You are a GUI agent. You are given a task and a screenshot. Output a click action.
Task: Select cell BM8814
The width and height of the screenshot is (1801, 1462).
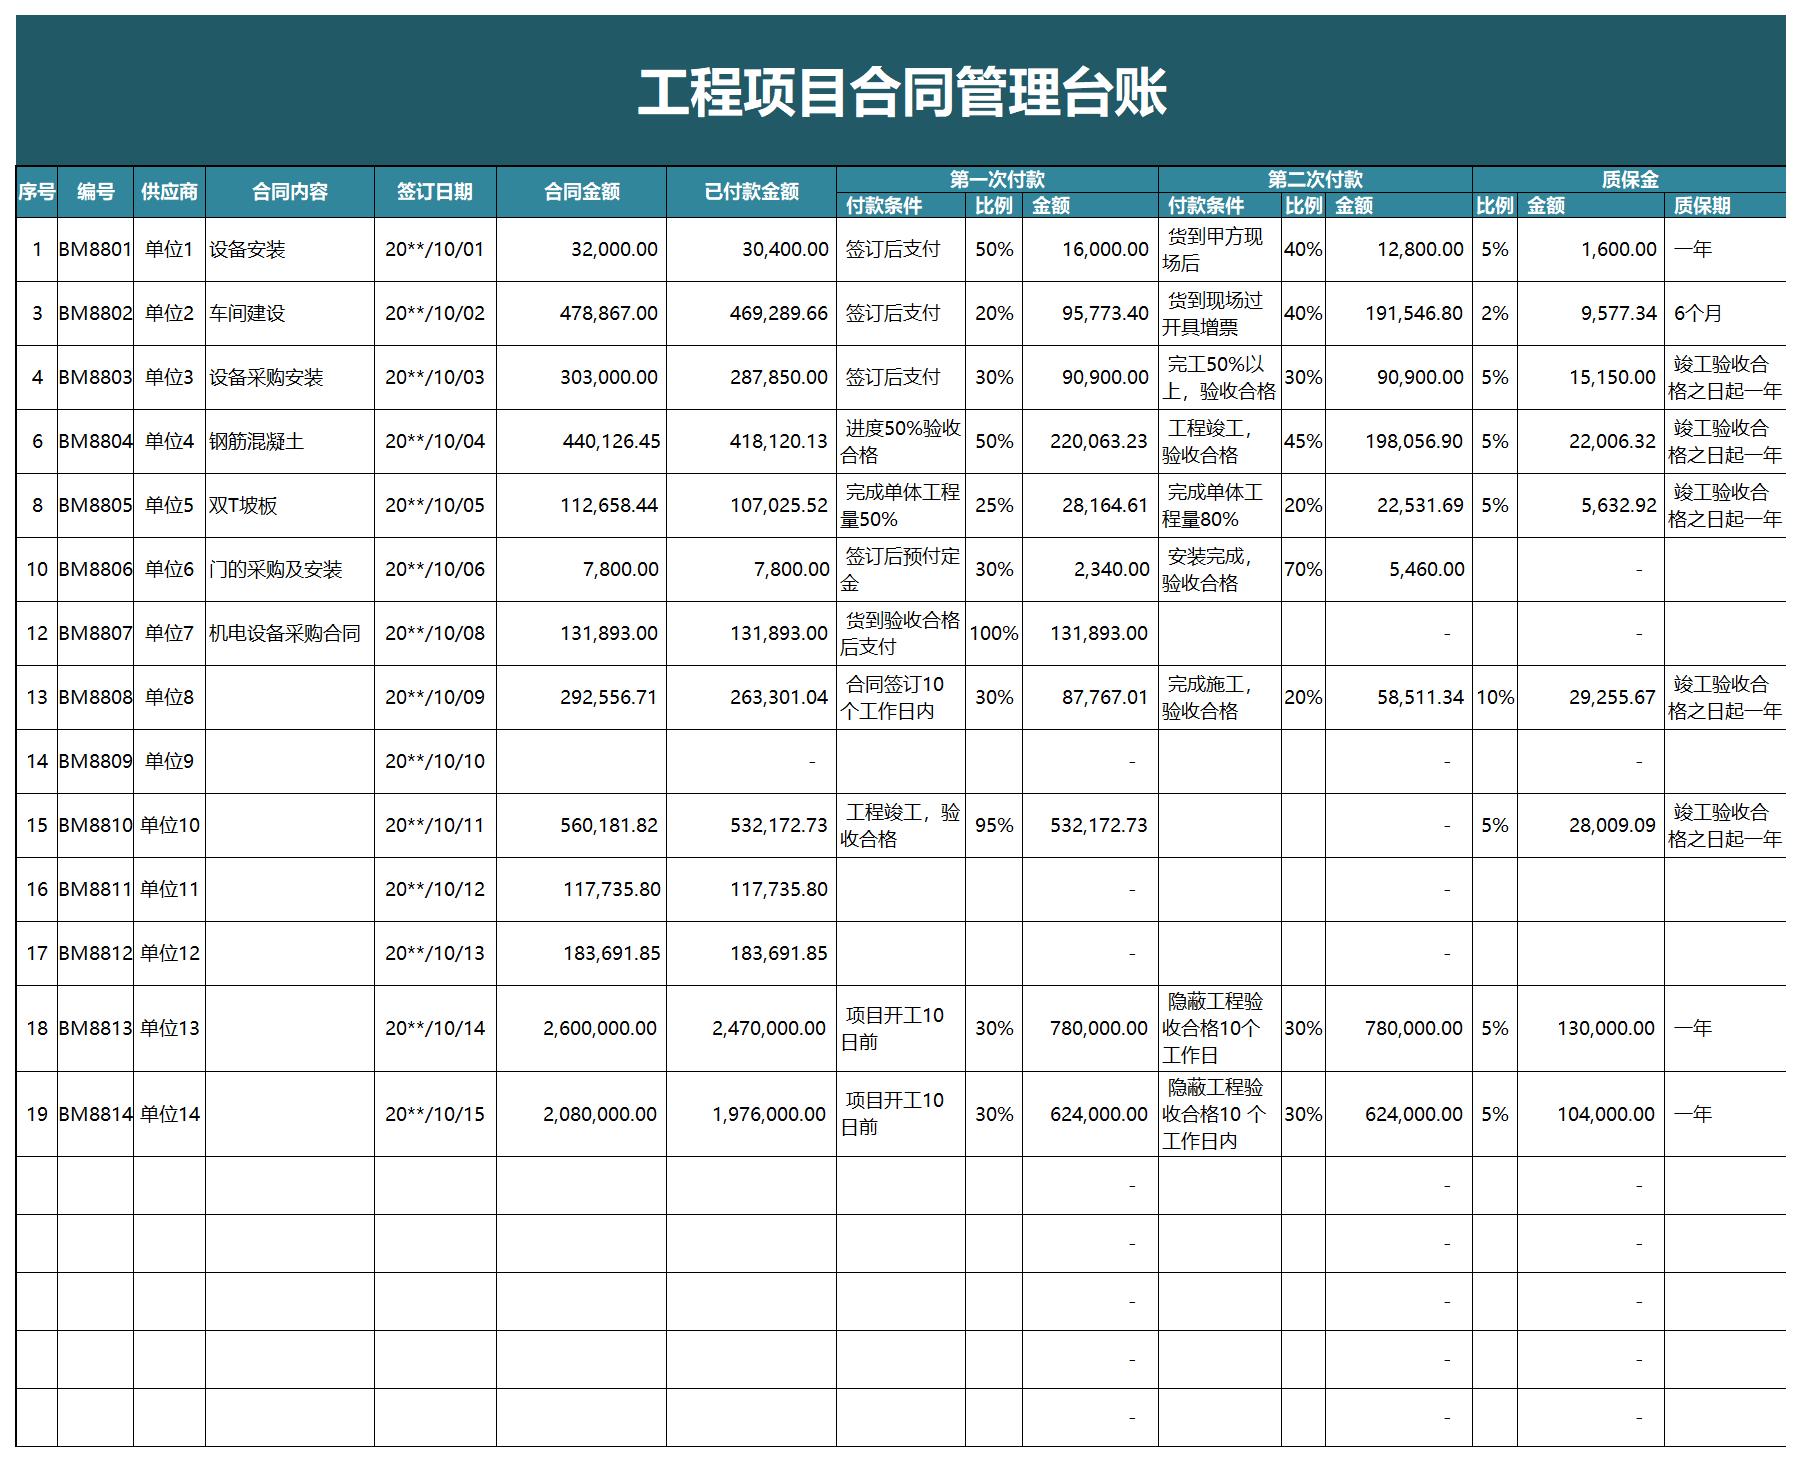[96, 1114]
